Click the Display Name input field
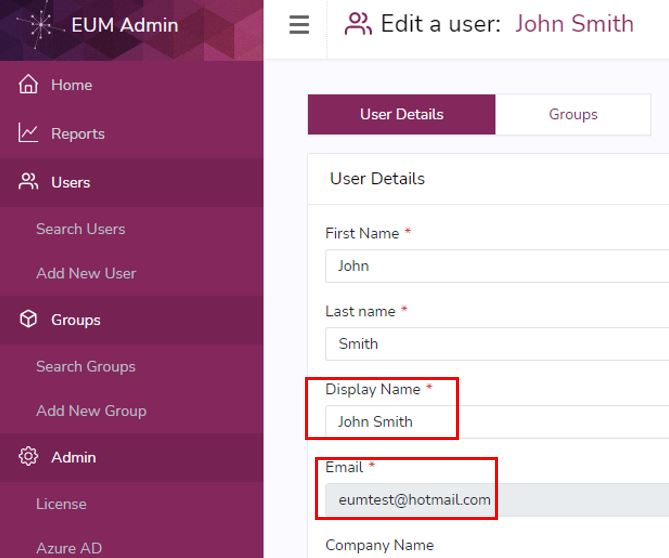Viewport: 669px width, 558px height. (x=497, y=421)
